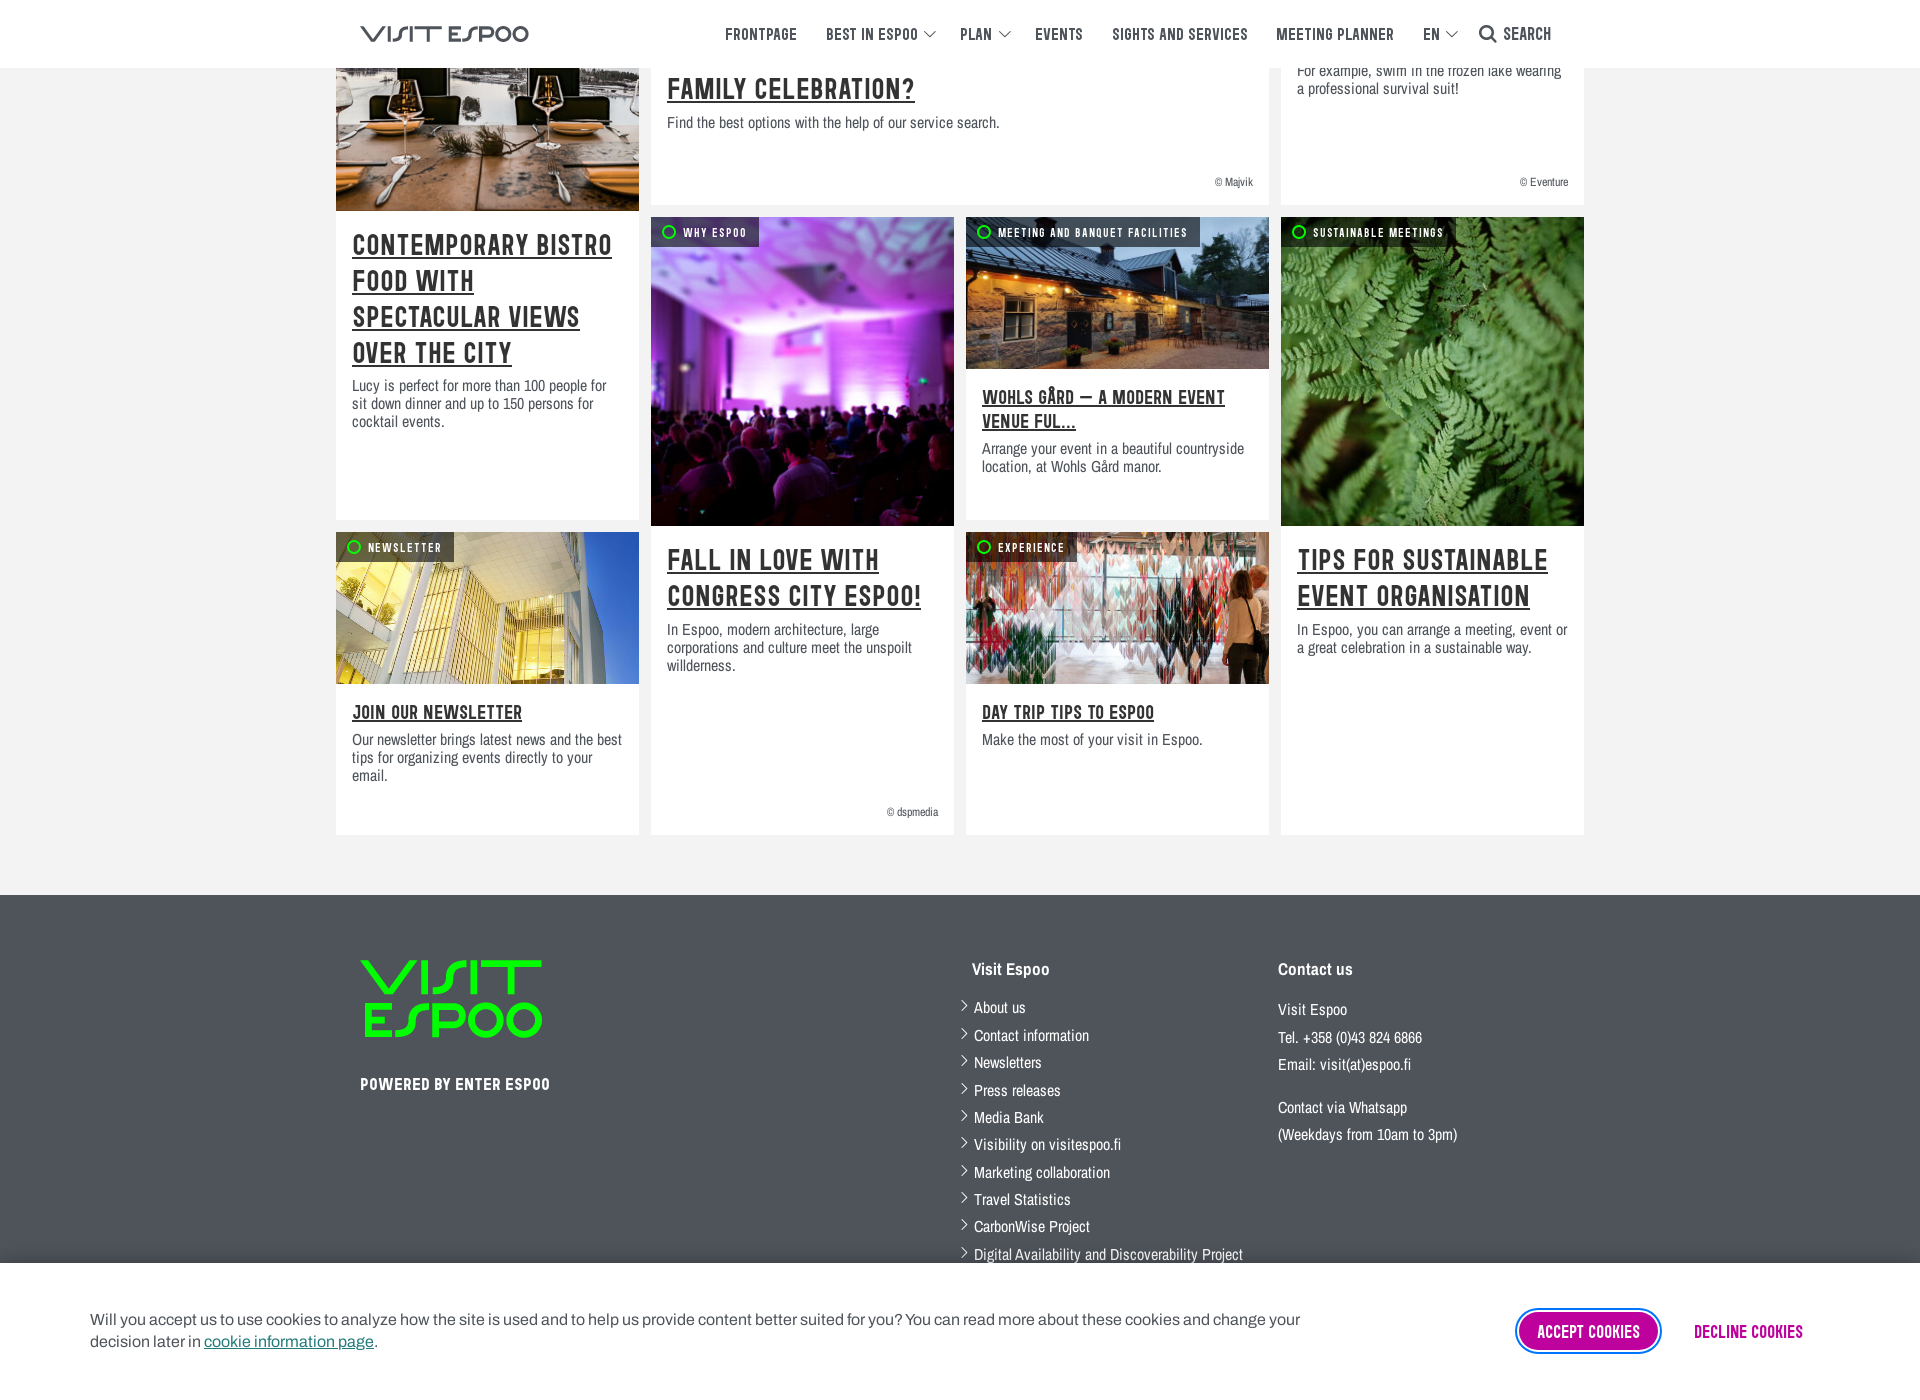Click the Meeting and Banquet Facilities green circle icon

click(984, 233)
